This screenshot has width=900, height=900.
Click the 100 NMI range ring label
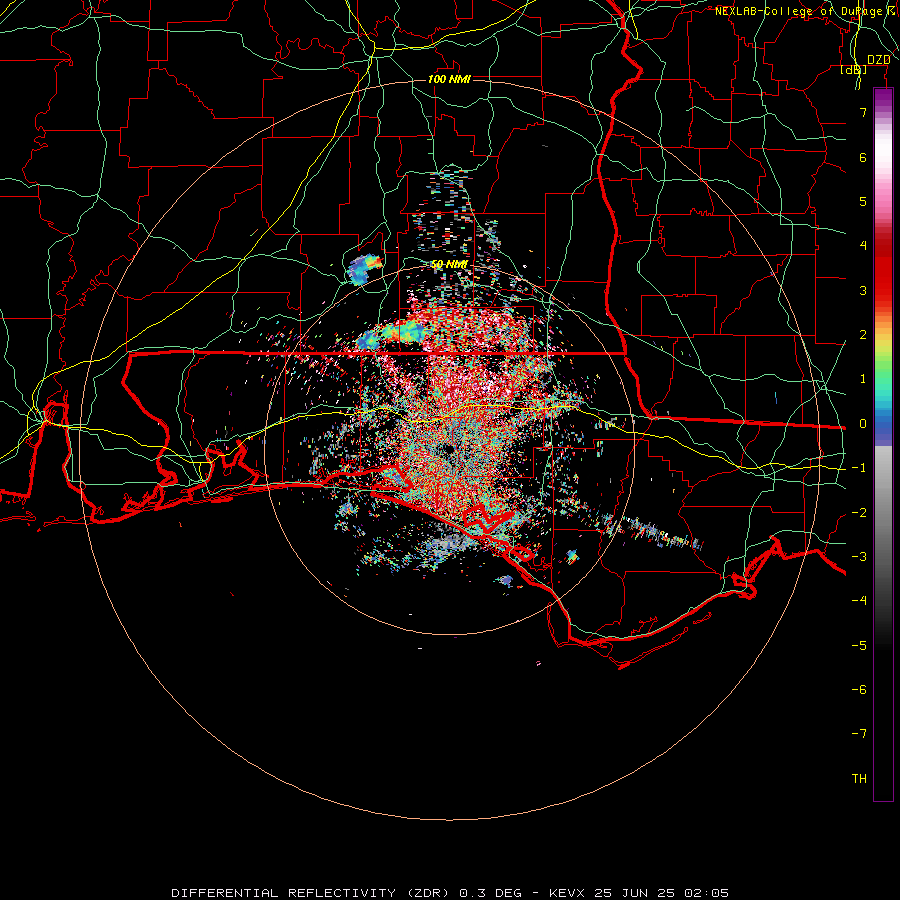coord(449,79)
